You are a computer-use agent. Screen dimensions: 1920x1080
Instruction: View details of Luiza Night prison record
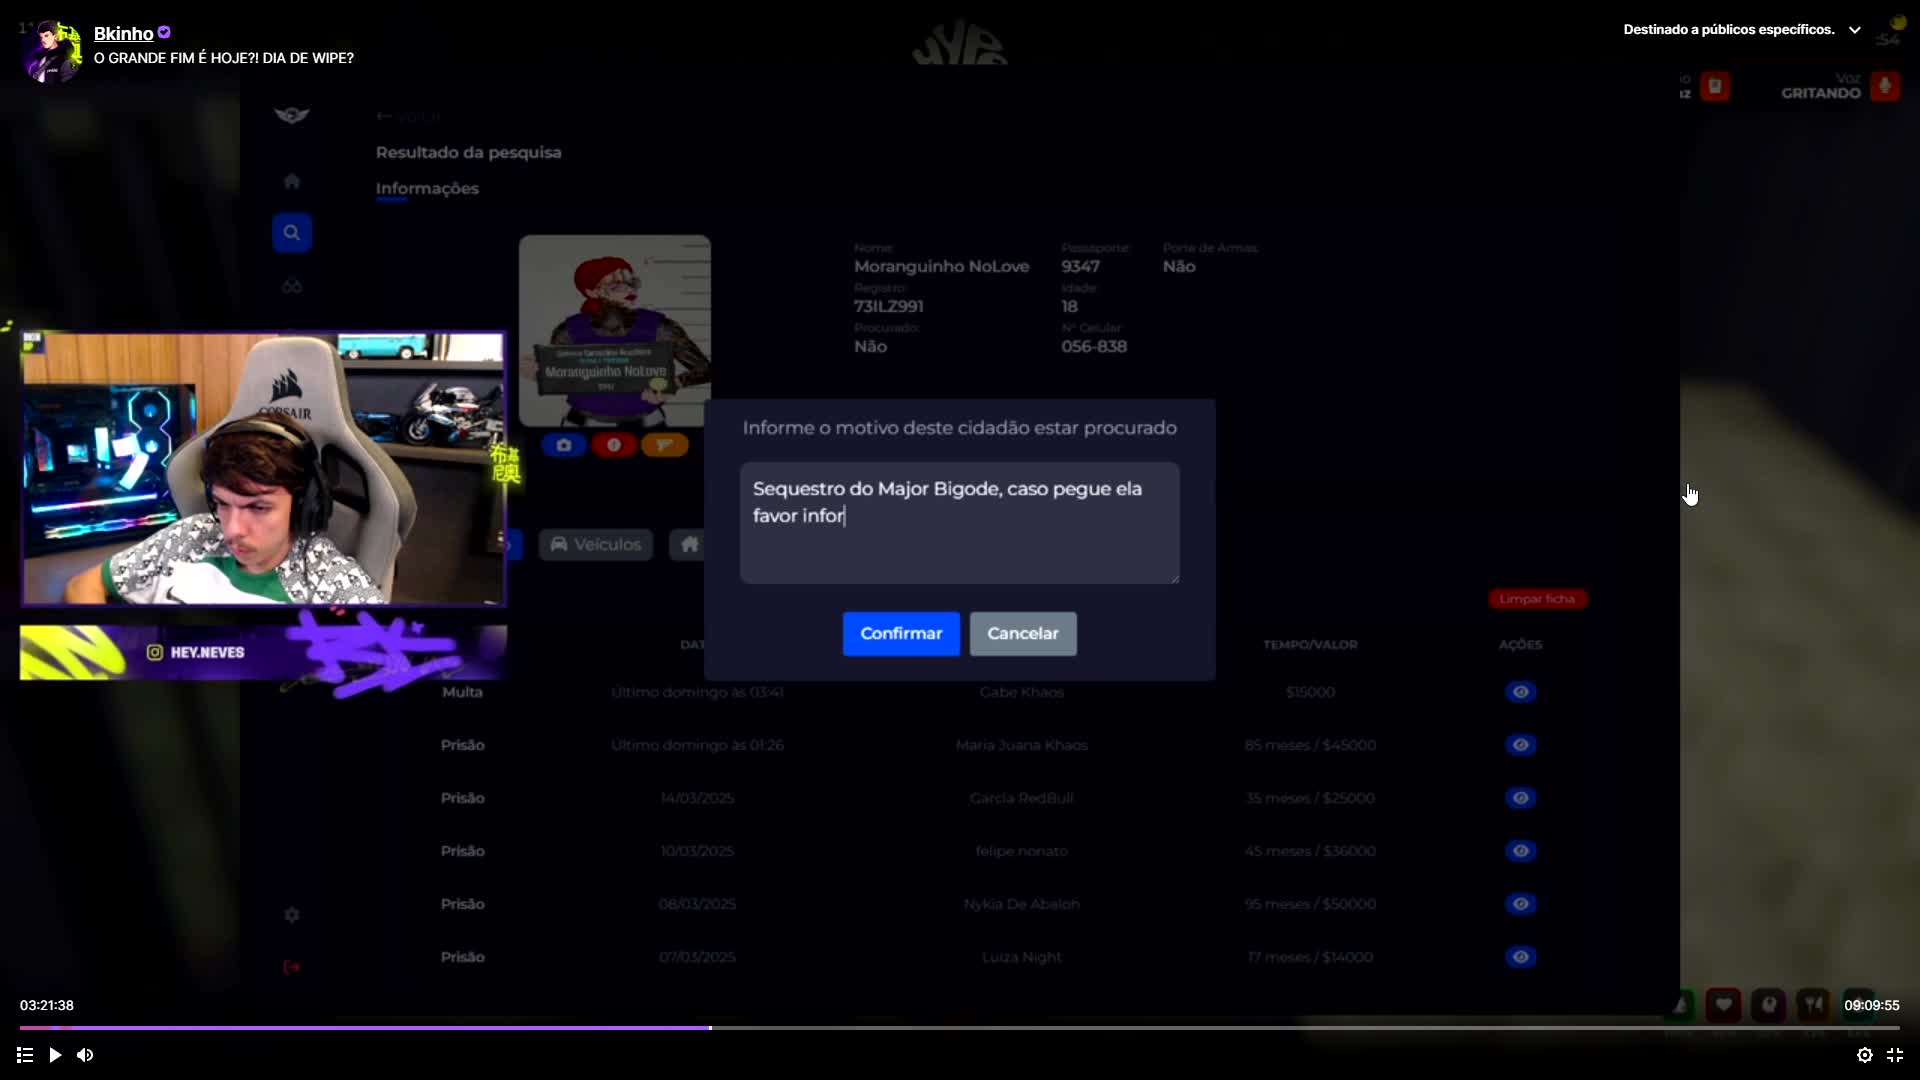1520,957
